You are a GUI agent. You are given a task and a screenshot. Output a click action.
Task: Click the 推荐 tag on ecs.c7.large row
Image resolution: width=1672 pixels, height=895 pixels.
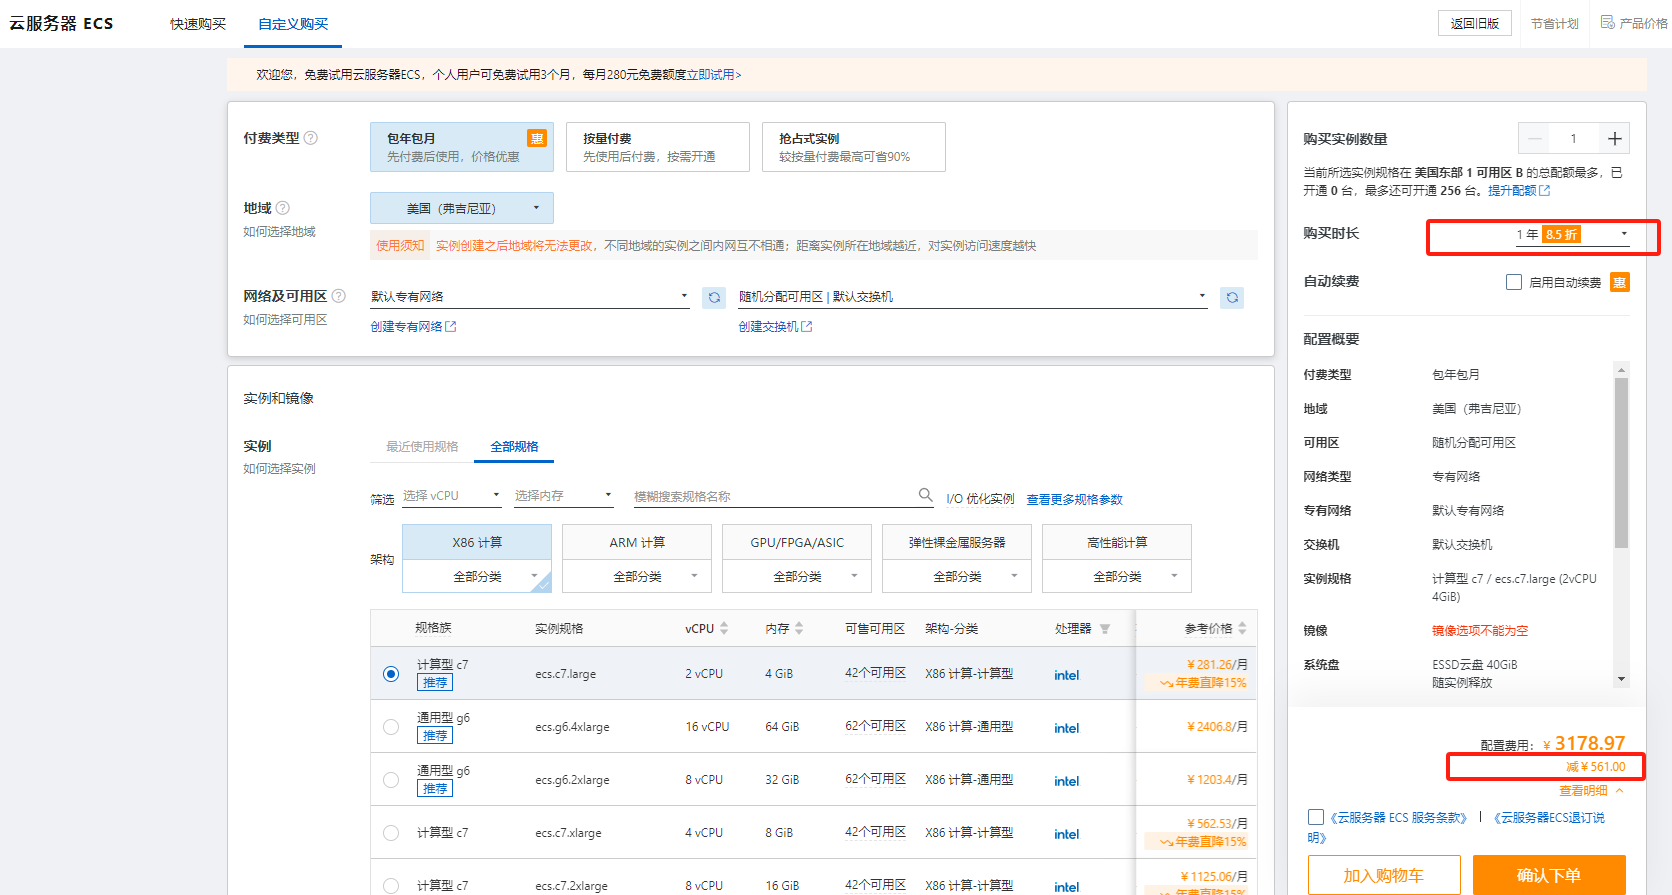point(435,682)
